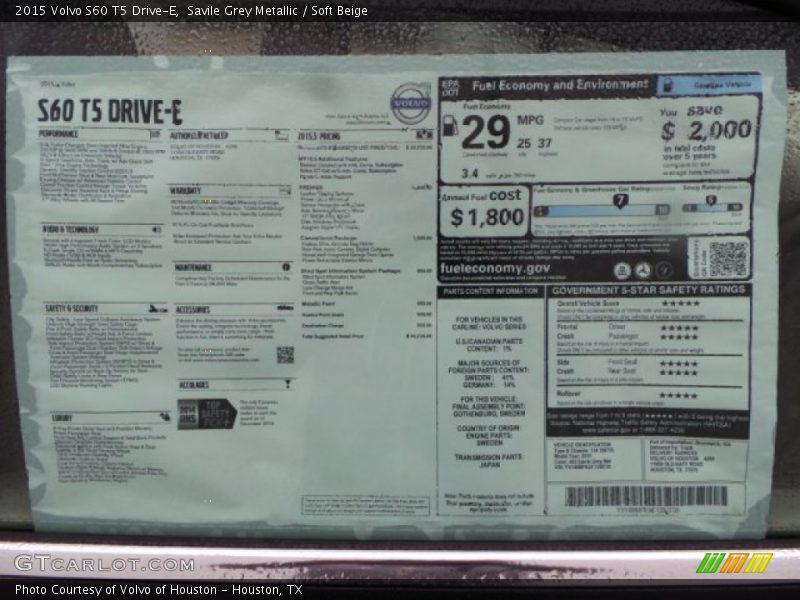Screen dimensions: 800x600
Task: Click the icon in the Performance header
Action: point(155,134)
